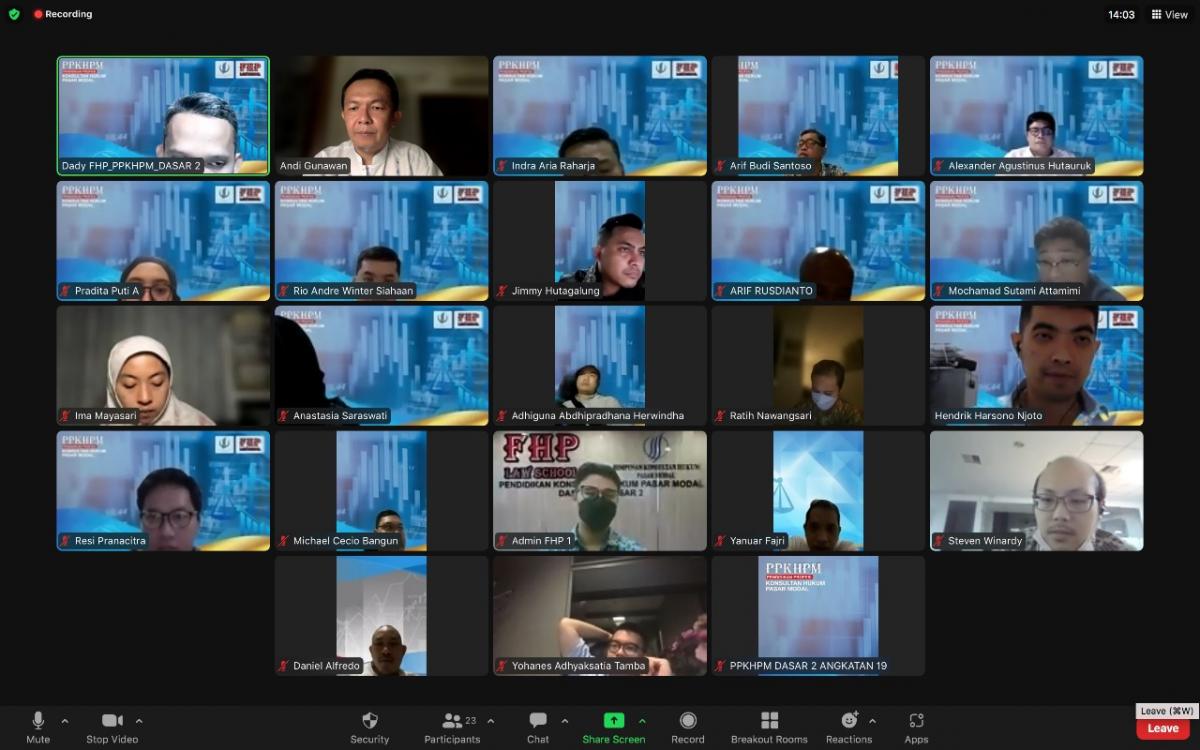
Task: Expand the chevron next to Chat
Action: (x=565, y=721)
